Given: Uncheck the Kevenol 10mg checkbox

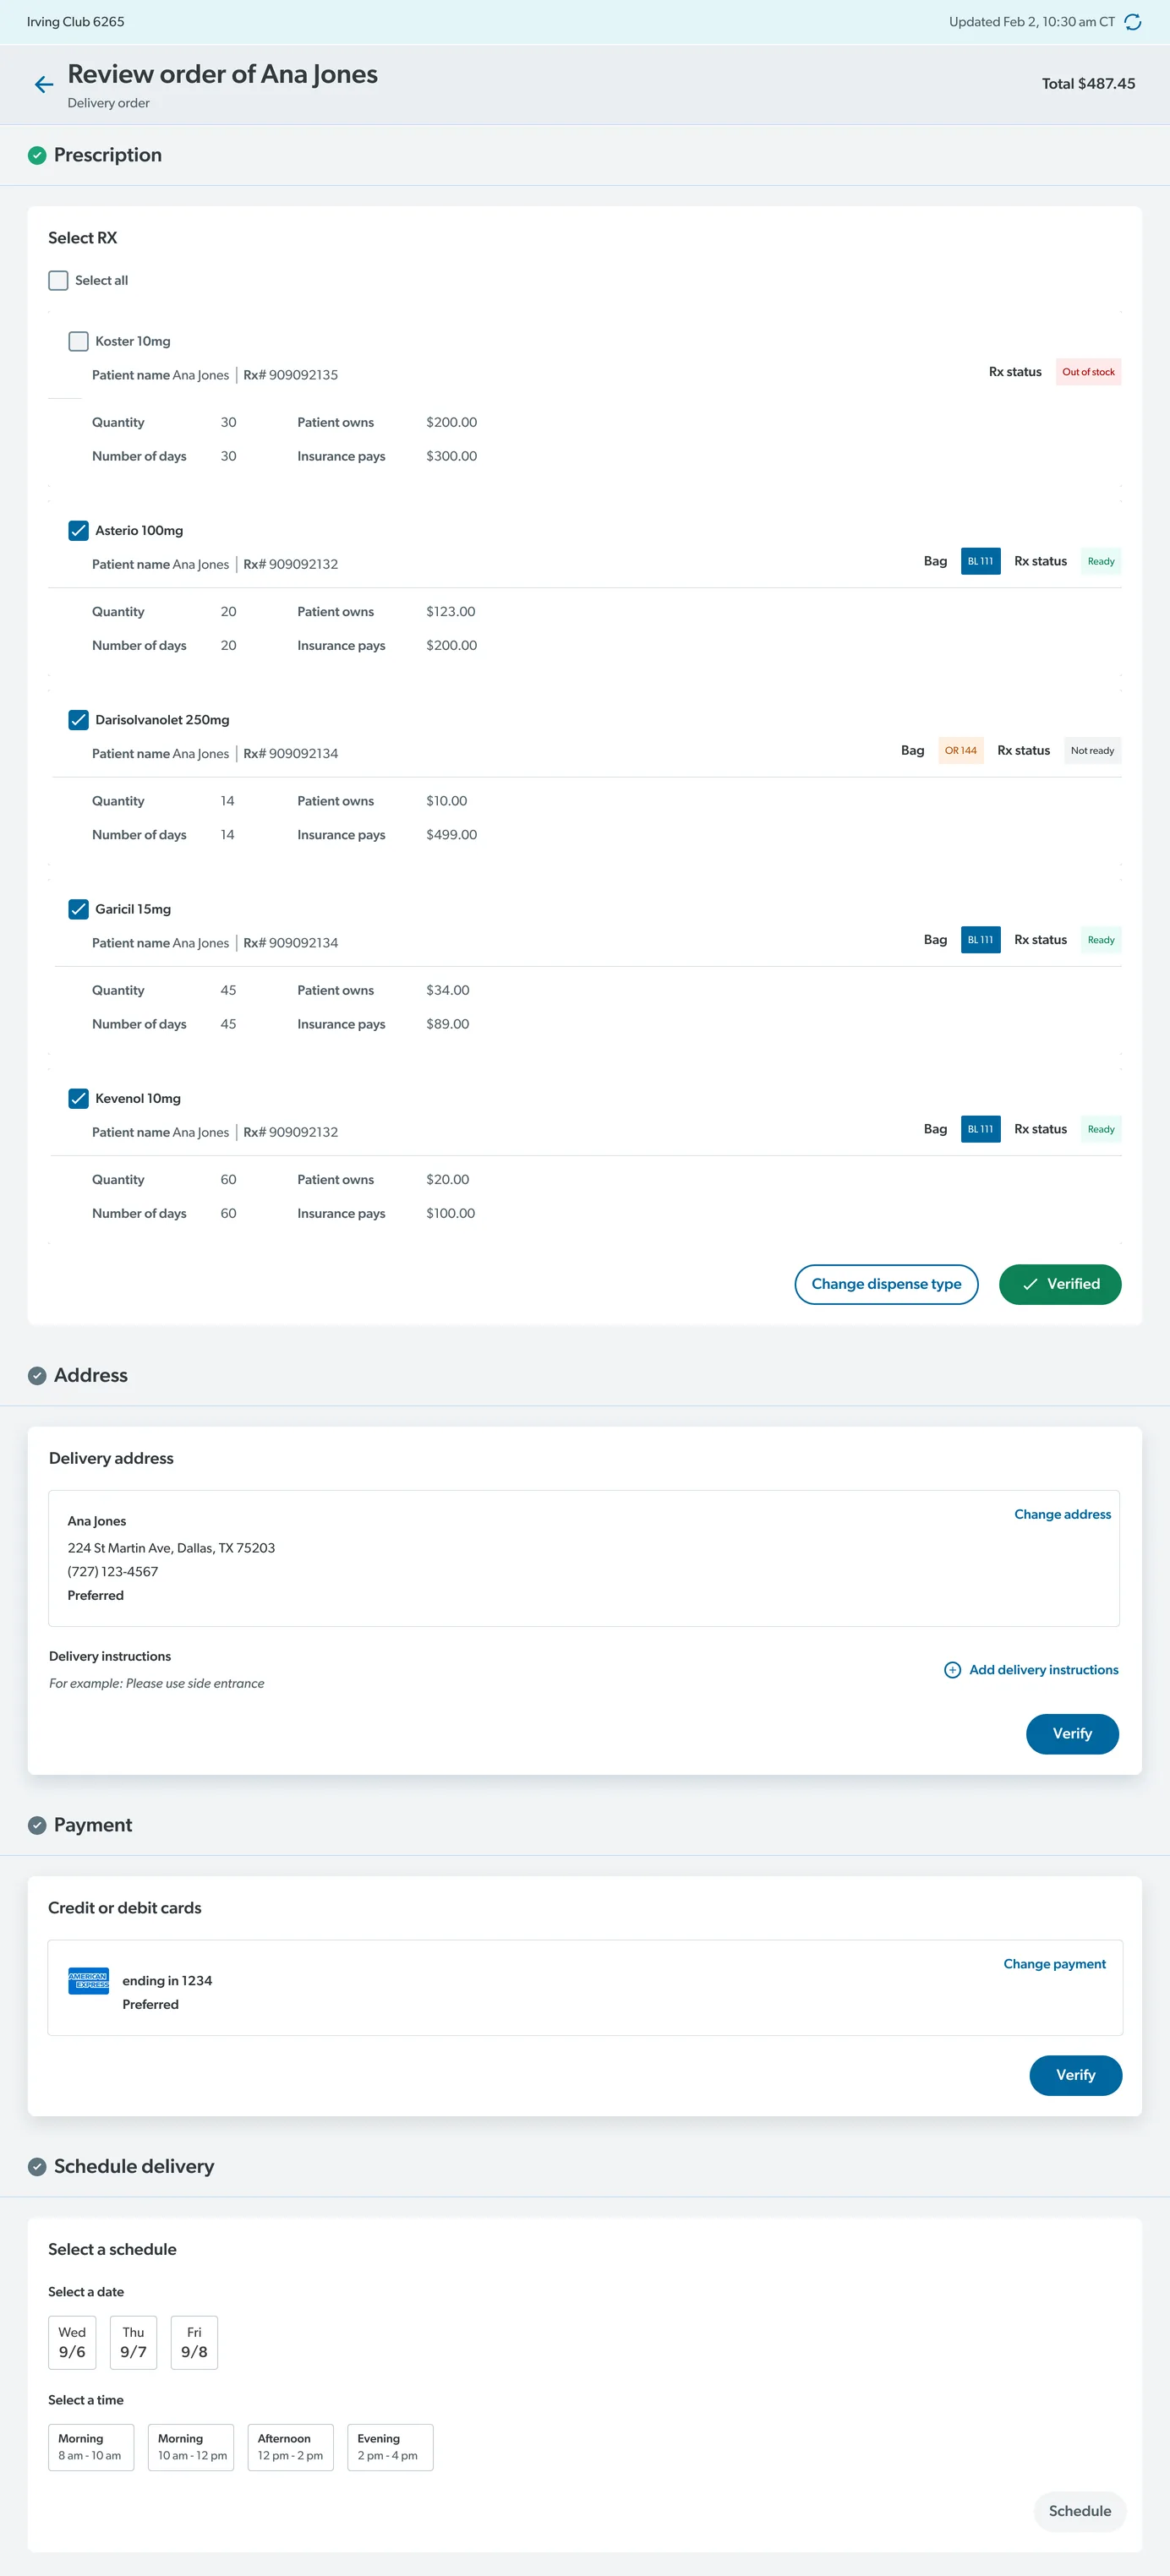Looking at the screenshot, I should pos(78,1098).
